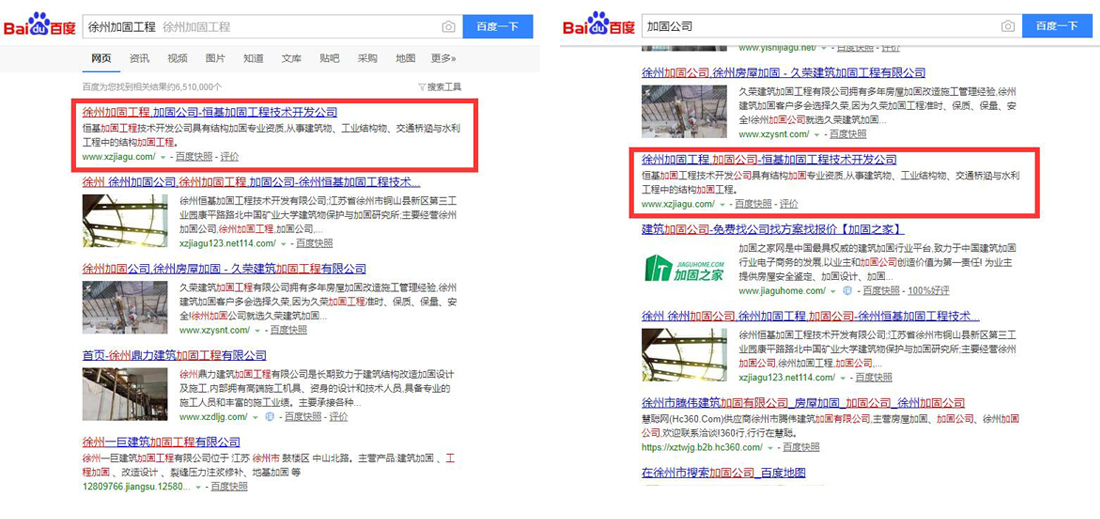Image resolution: width=1100 pixels, height=519 pixels.
Task: Open 在徐州市搜索加固公司_百度地图 link
Action: pos(723,473)
